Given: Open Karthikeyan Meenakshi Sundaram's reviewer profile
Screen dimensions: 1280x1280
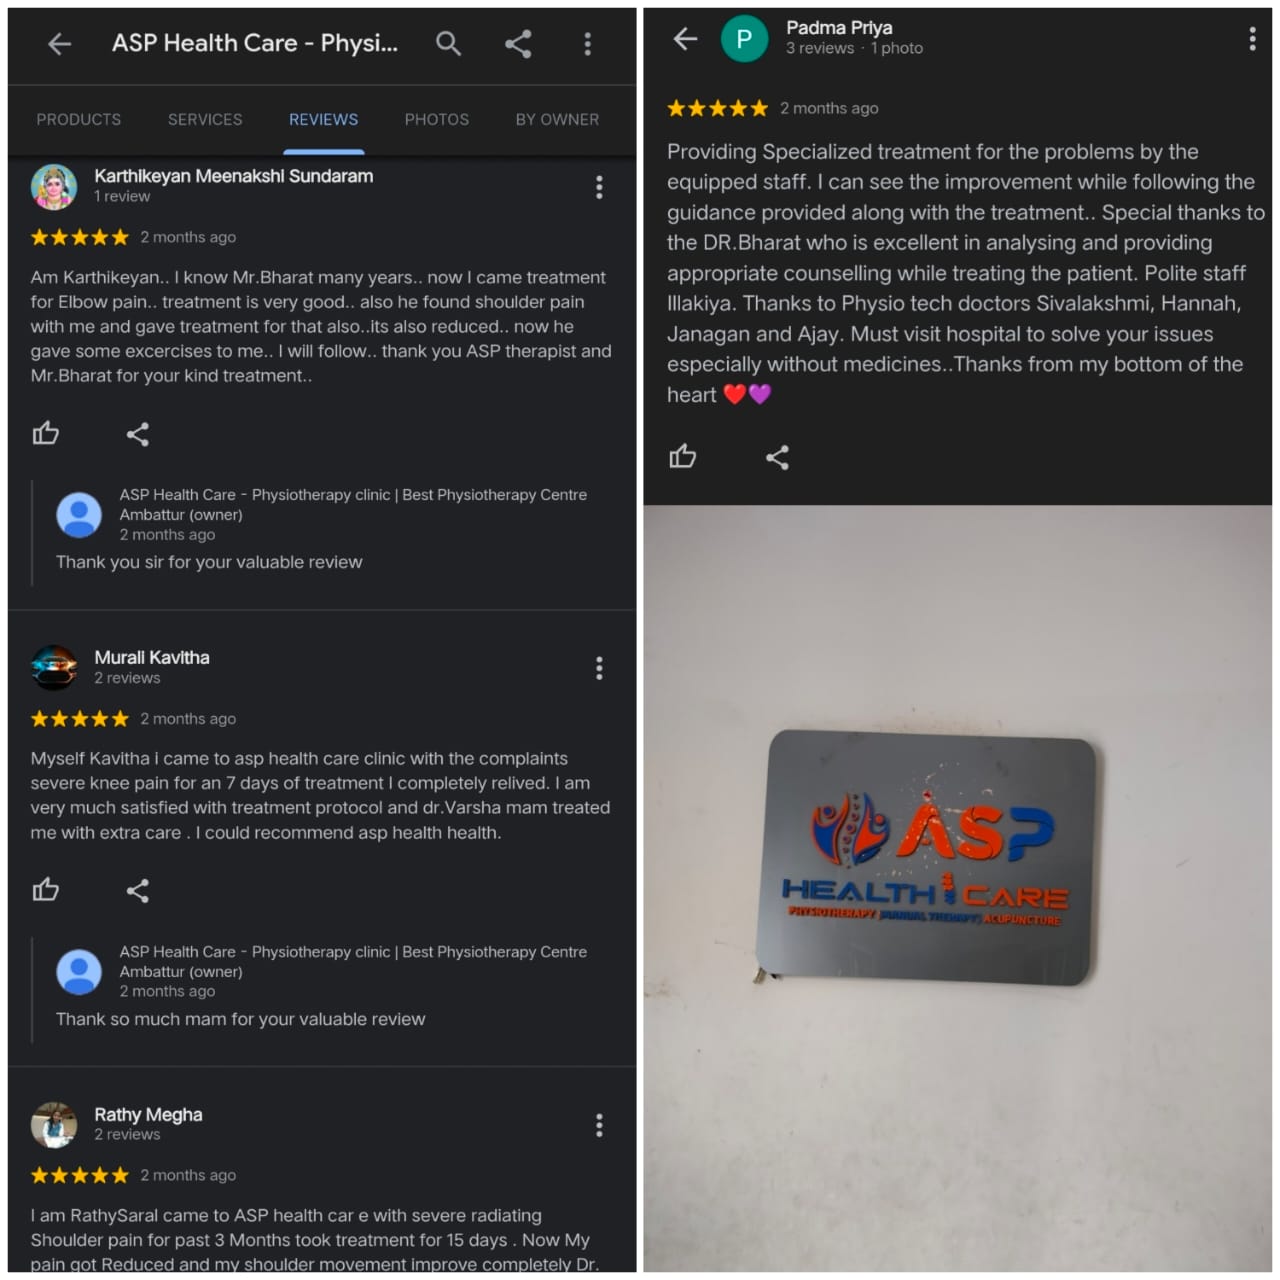Looking at the screenshot, I should (x=234, y=176).
